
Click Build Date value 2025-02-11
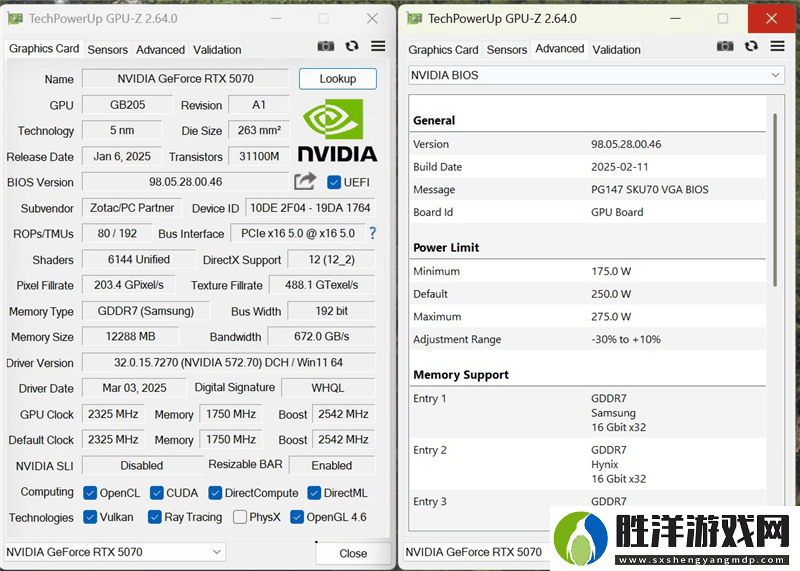(619, 167)
